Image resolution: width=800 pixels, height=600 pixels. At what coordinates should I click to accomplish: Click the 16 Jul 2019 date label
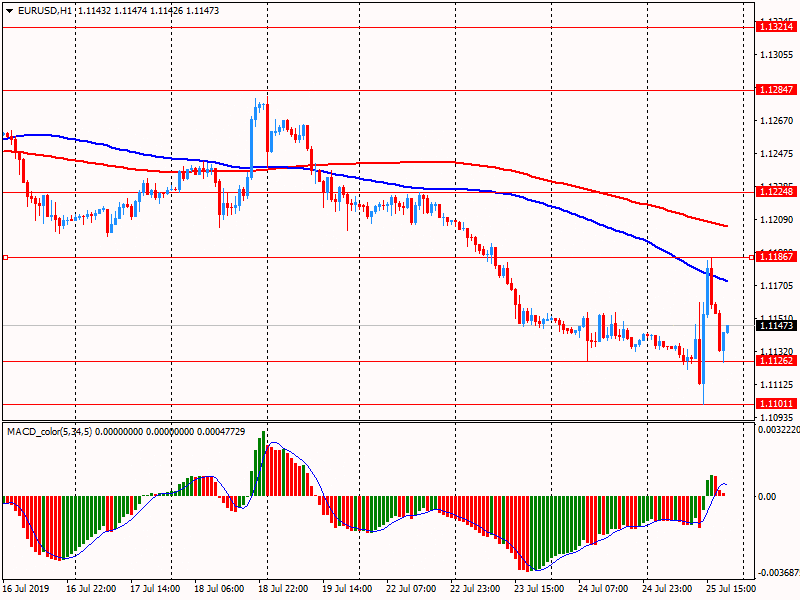pos(26,588)
